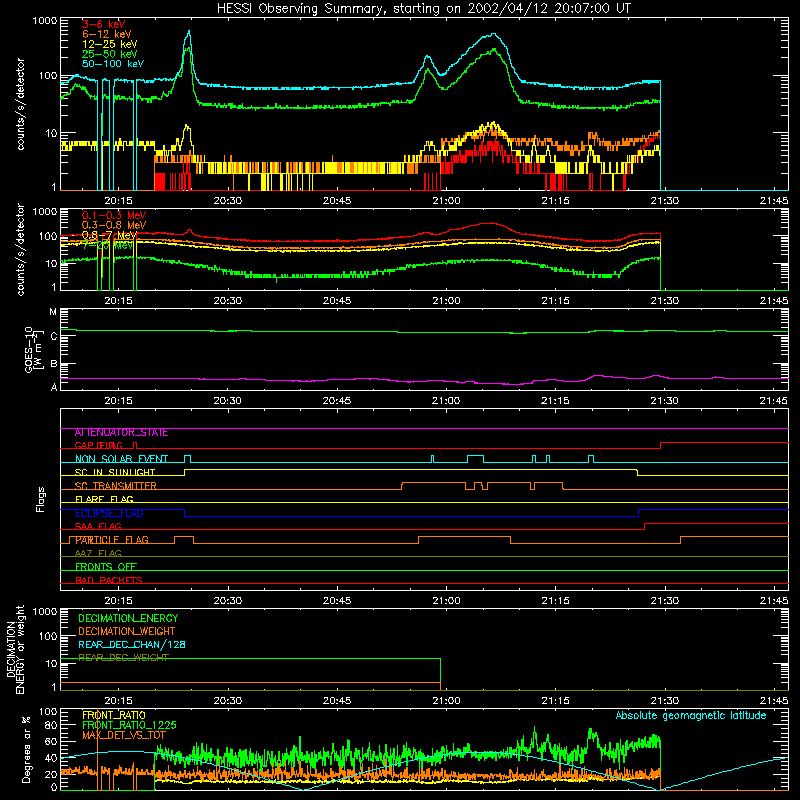Screen dimensions: 800x800
Task: Click the red '0.1-0.3 MeV' legend label
Action: [114, 215]
